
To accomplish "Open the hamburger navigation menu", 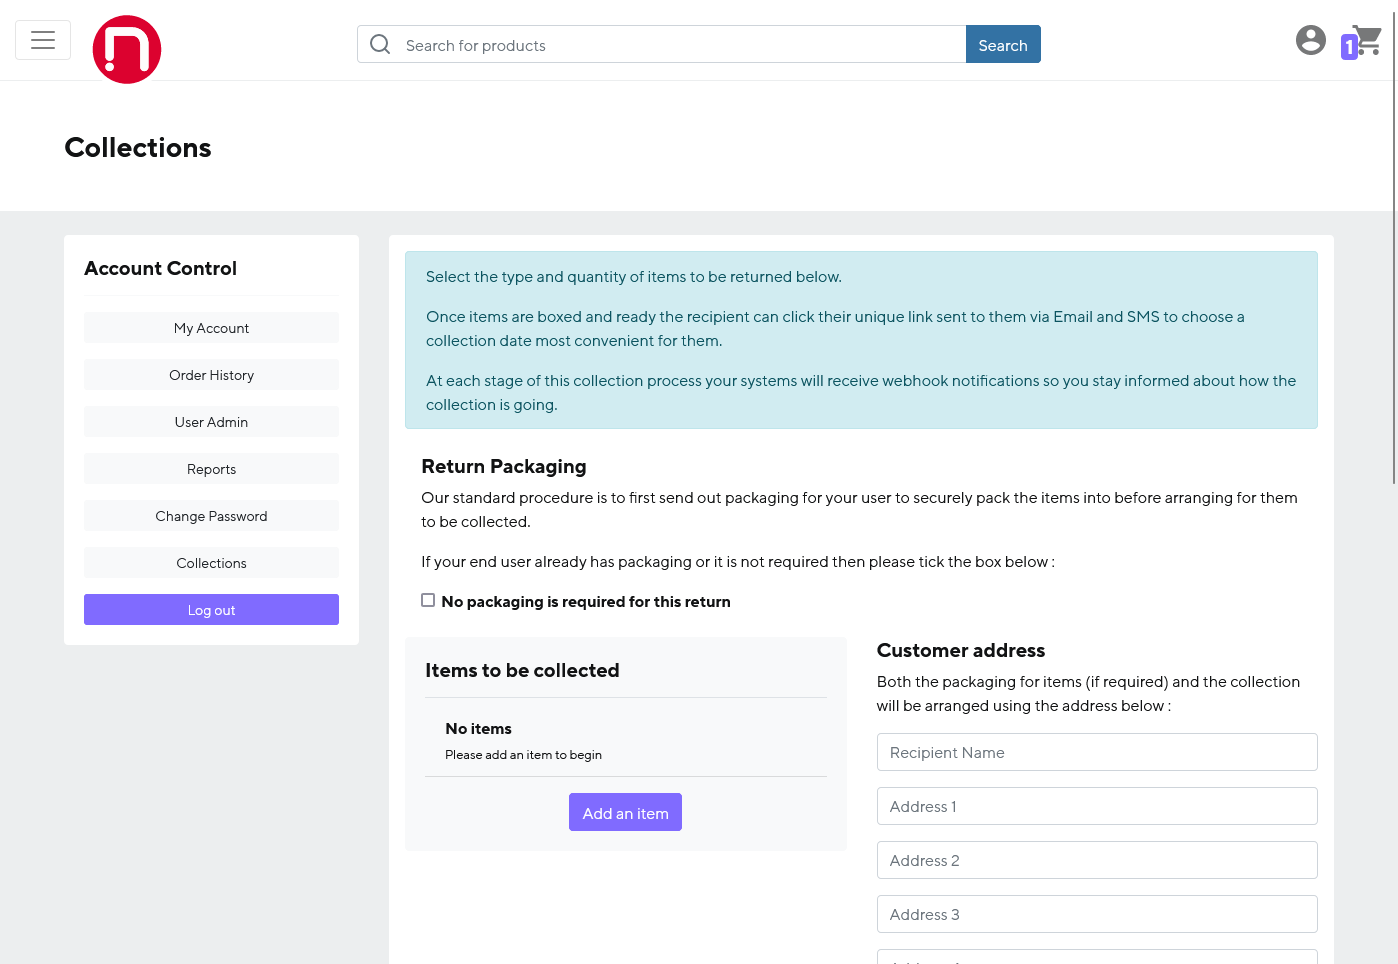I will (43, 40).
